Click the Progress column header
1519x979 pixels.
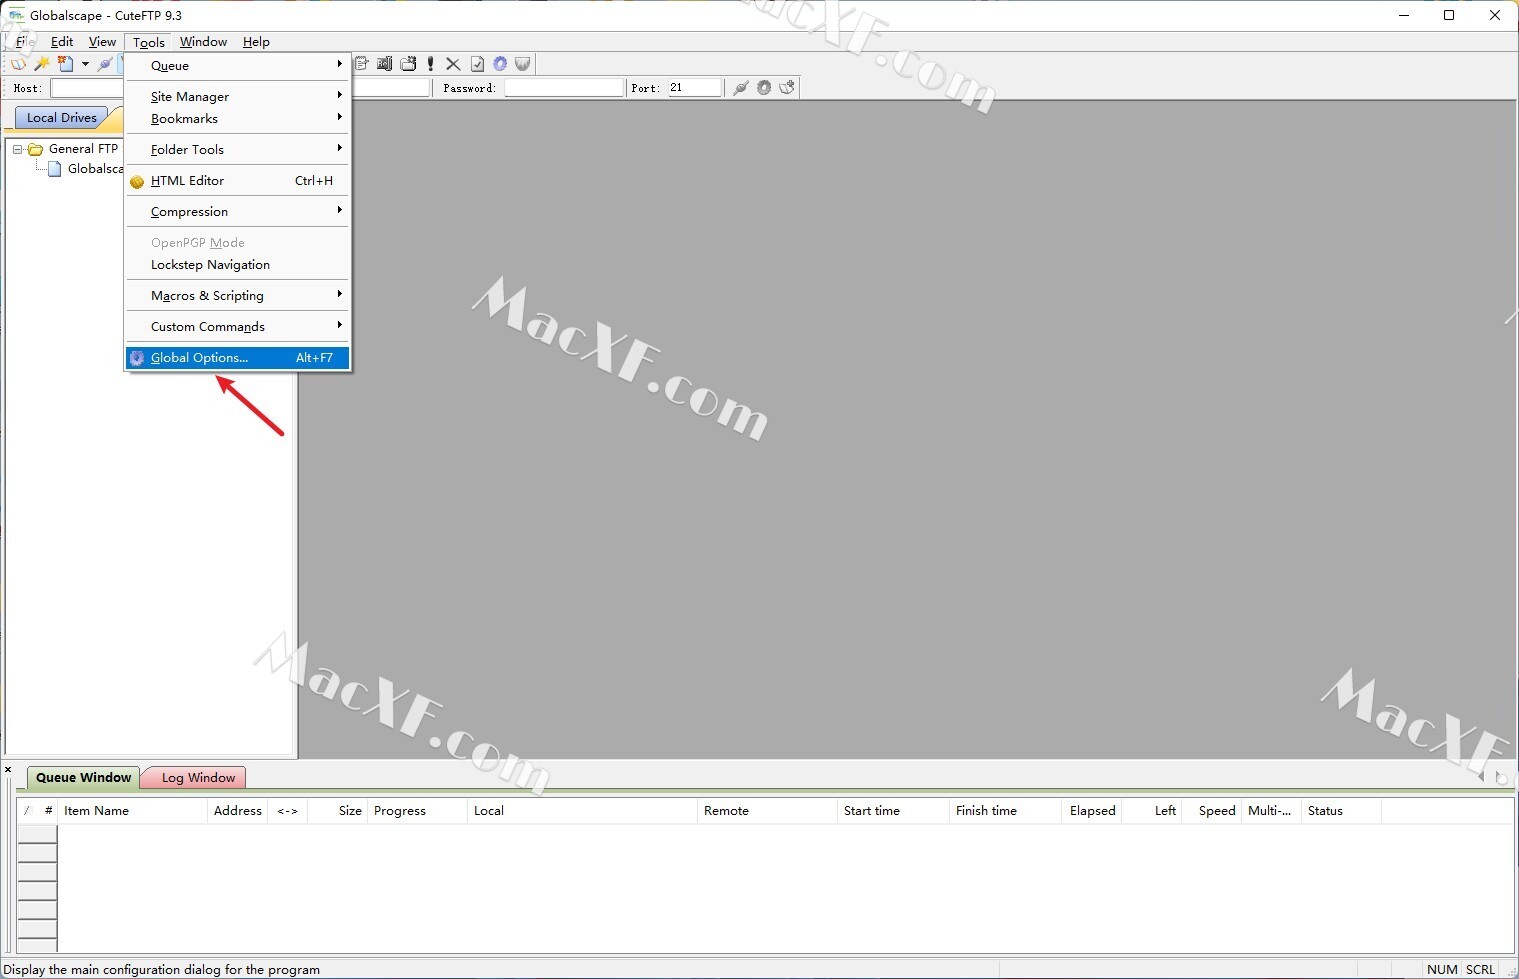(417, 811)
